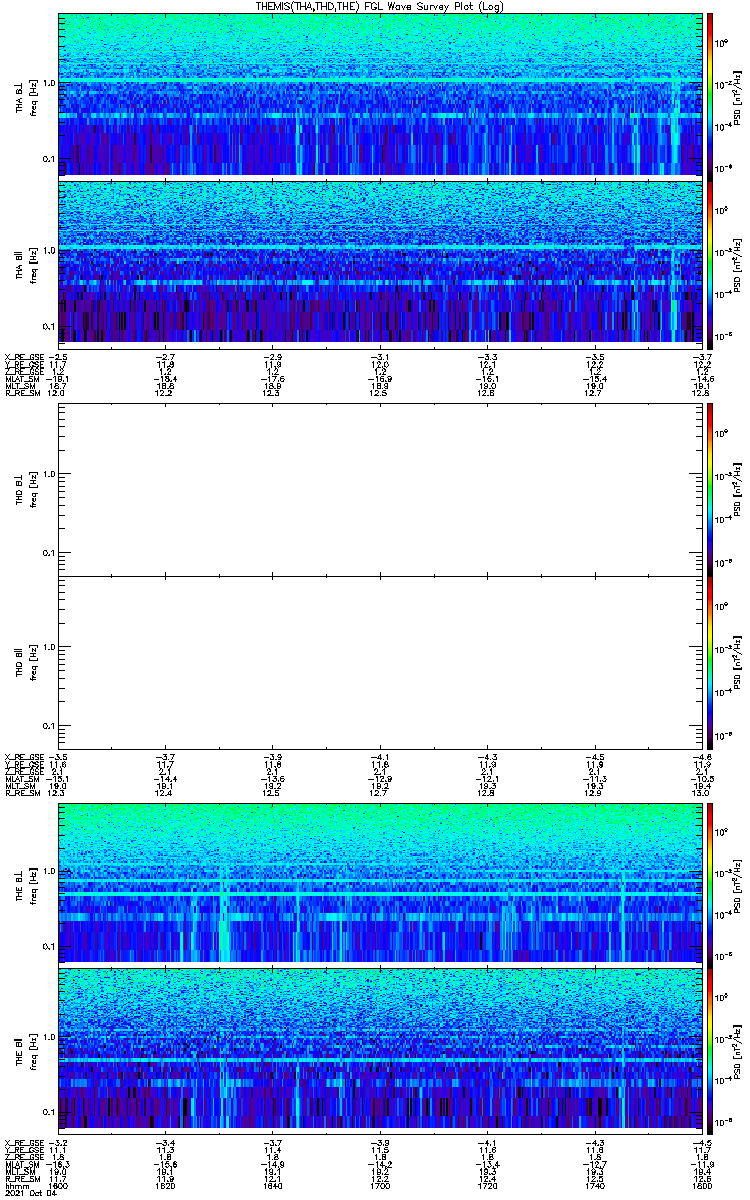
Task: Click the THE B∥ spectrogram panel
Action: tap(378, 1049)
